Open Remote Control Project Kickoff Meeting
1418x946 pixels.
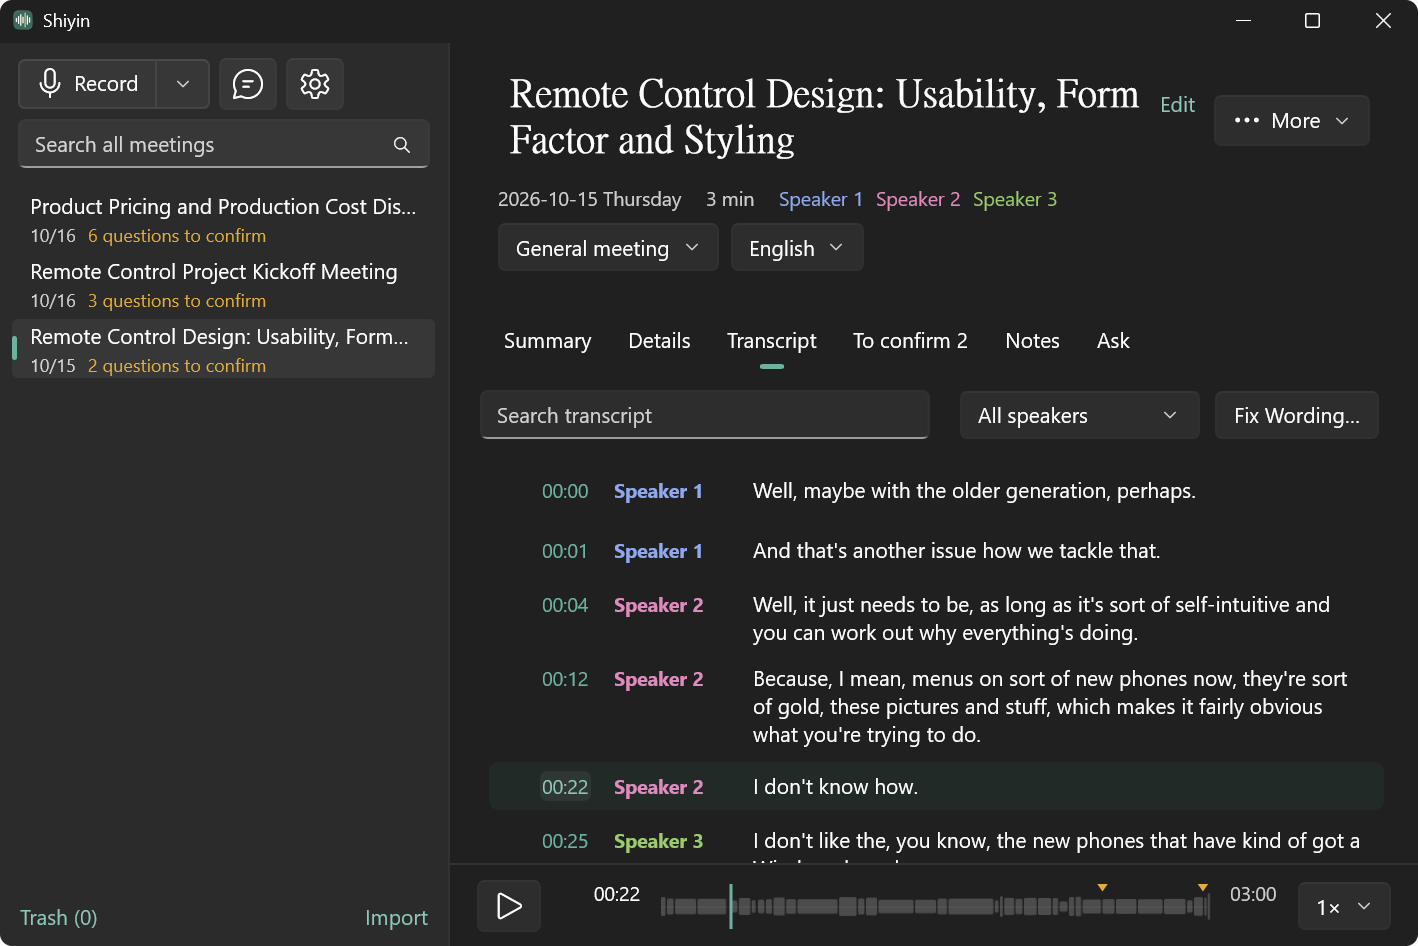pyautogui.click(x=223, y=285)
